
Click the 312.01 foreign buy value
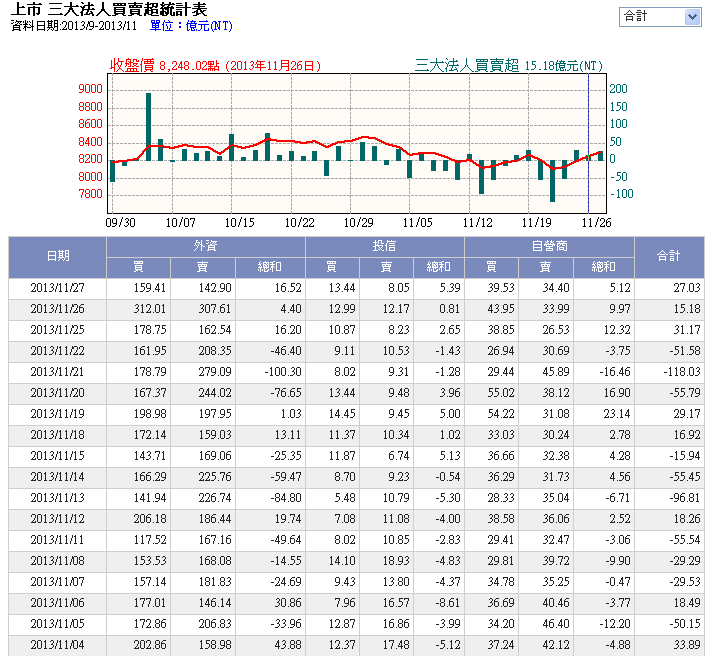pos(150,309)
